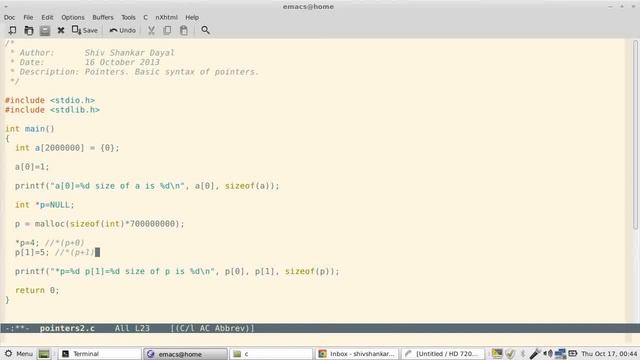Open the 'c' folder window from the taskbar

271,353
